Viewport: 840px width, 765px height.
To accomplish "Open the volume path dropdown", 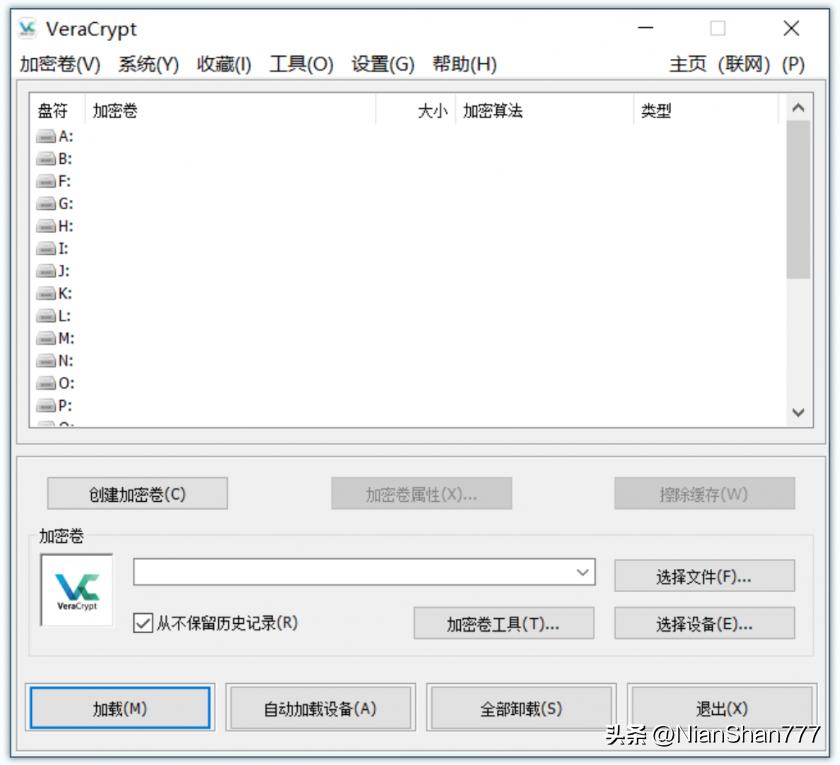I will click(x=583, y=572).
